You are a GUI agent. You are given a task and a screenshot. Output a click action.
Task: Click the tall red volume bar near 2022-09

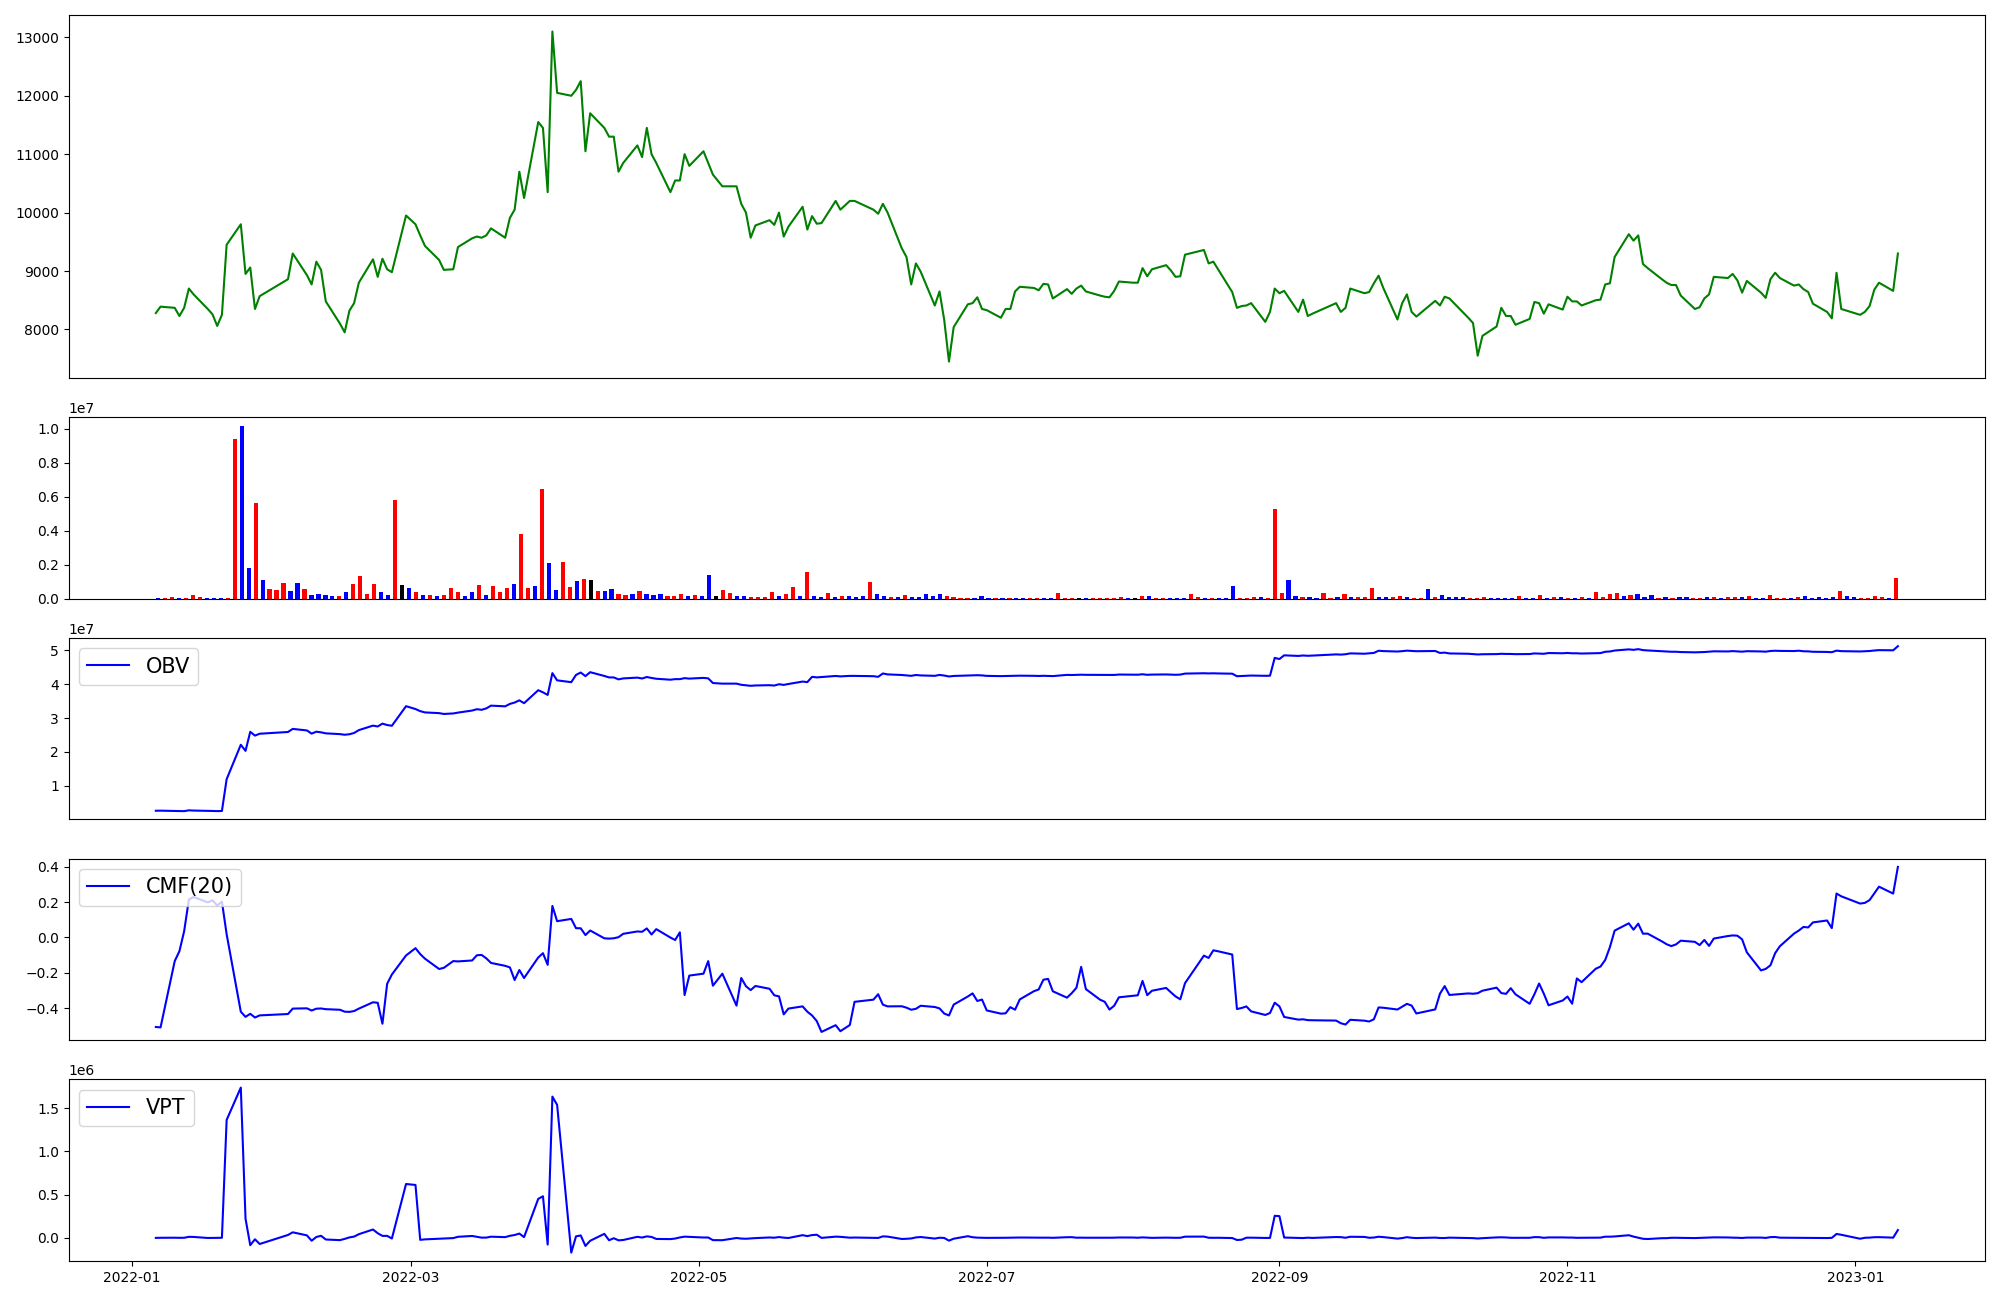click(1275, 554)
